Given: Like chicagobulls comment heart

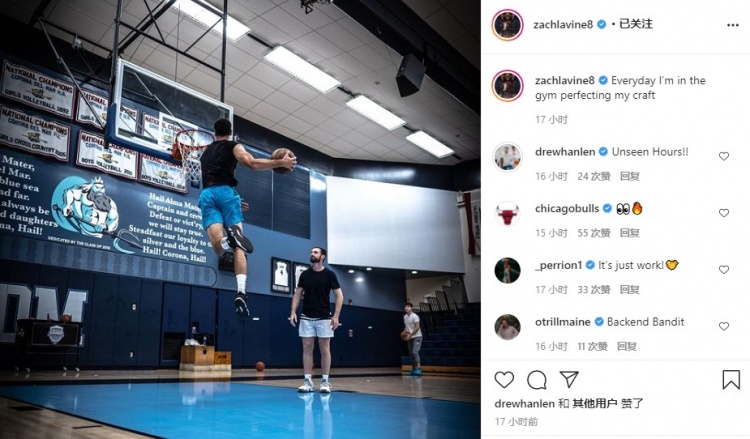Looking at the screenshot, I should 724,213.
